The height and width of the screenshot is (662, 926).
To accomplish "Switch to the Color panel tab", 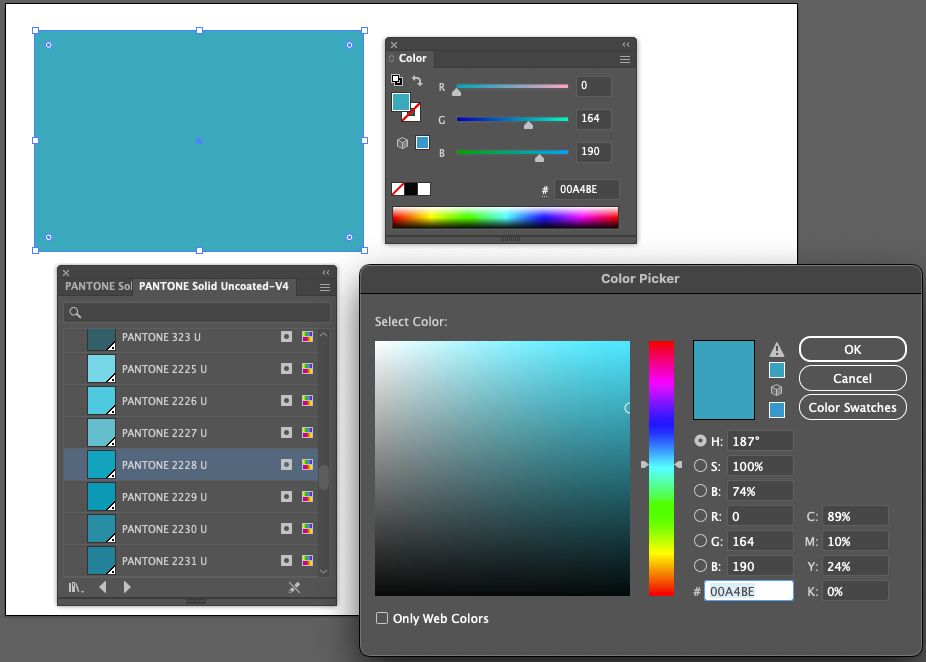I will click(413, 58).
